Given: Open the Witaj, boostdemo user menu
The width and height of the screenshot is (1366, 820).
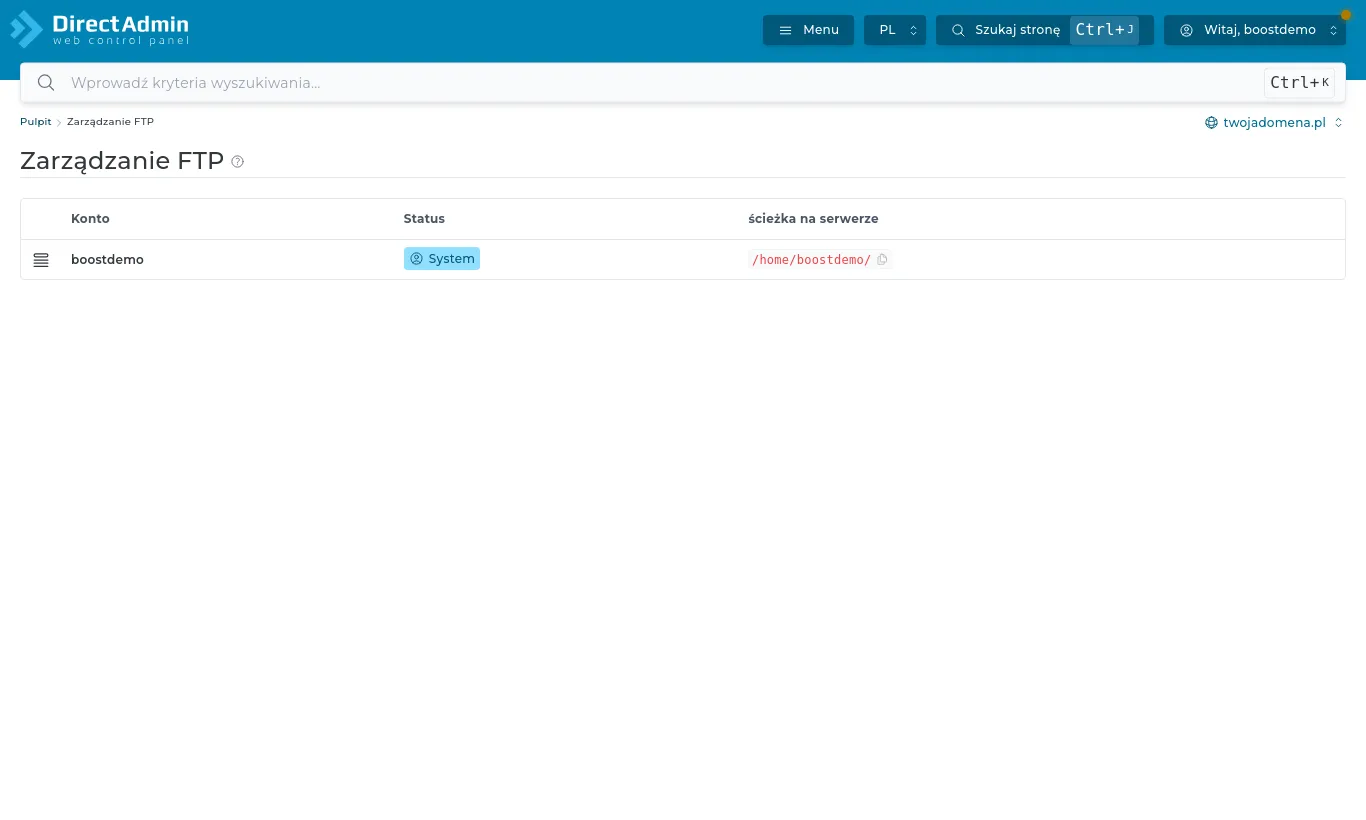Looking at the screenshot, I should click(x=1255, y=30).
